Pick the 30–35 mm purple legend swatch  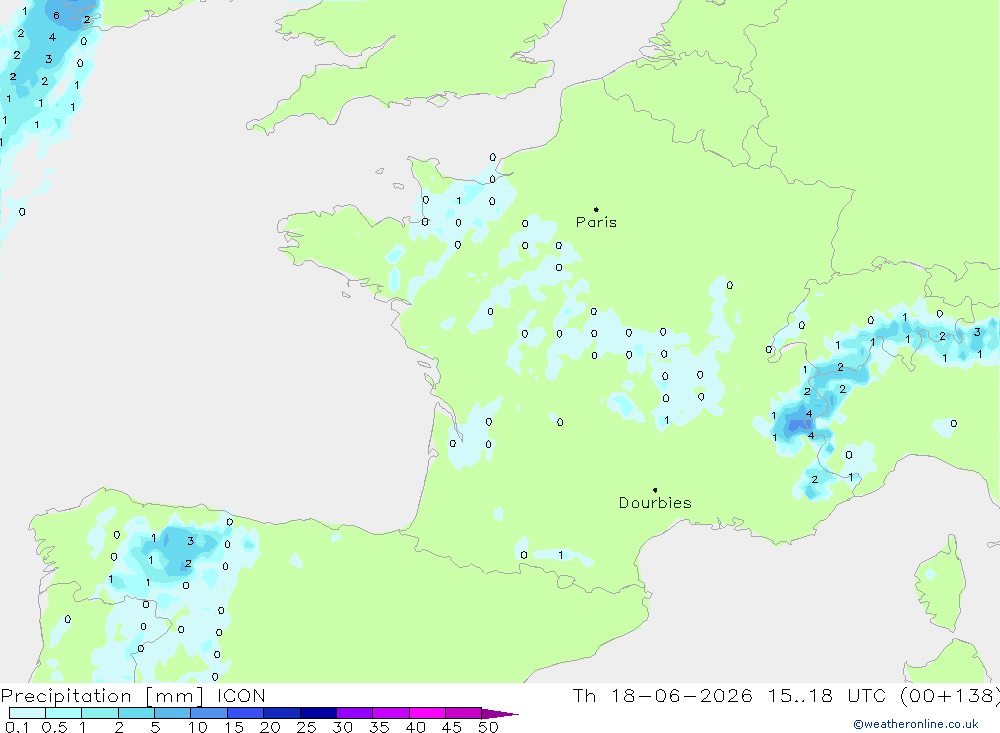[x=355, y=713]
